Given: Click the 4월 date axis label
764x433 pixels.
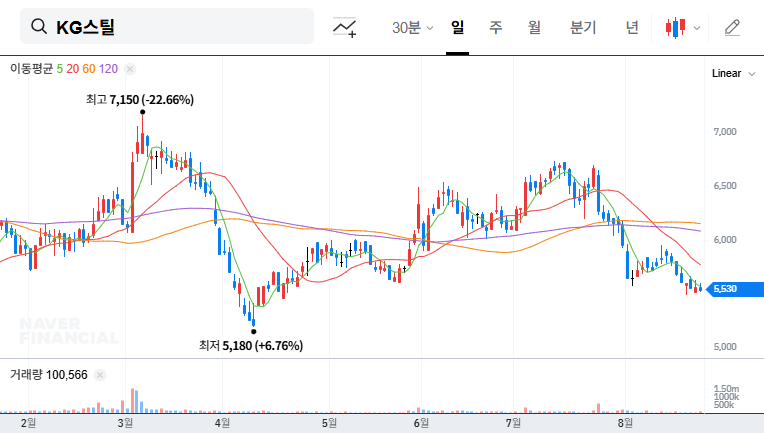Looking at the screenshot, I should [222, 423].
